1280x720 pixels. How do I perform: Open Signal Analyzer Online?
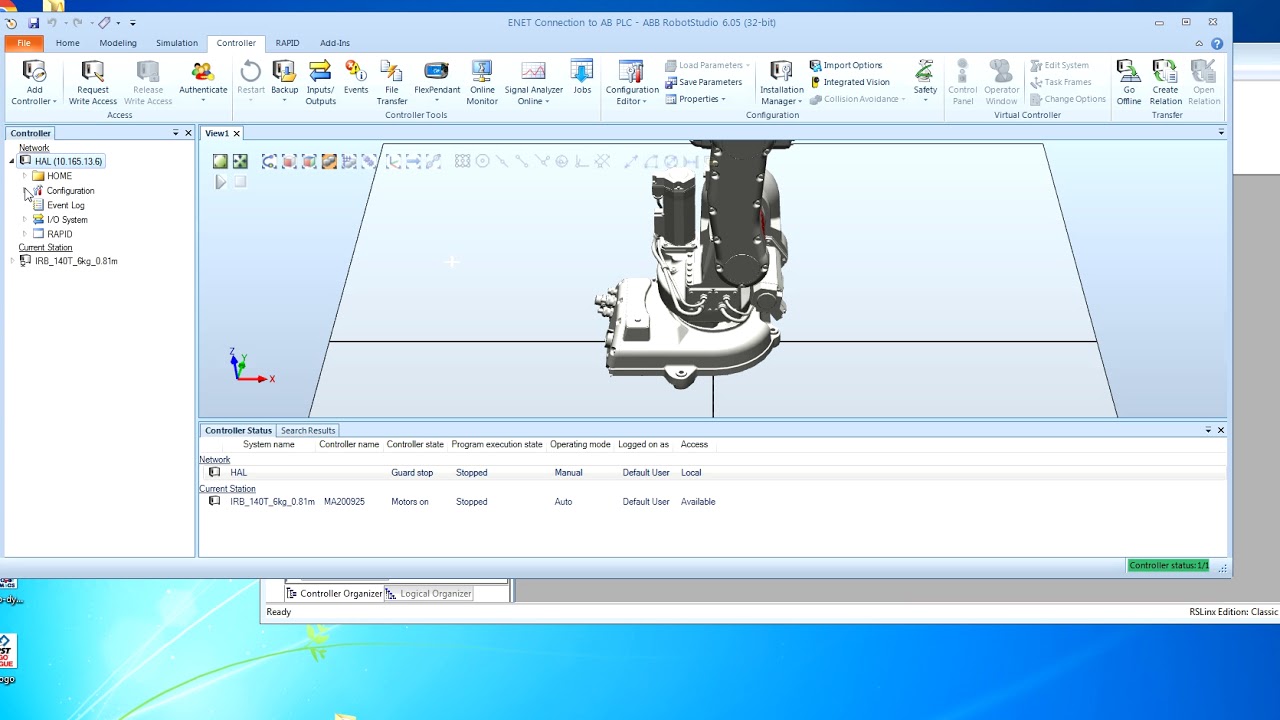533,83
